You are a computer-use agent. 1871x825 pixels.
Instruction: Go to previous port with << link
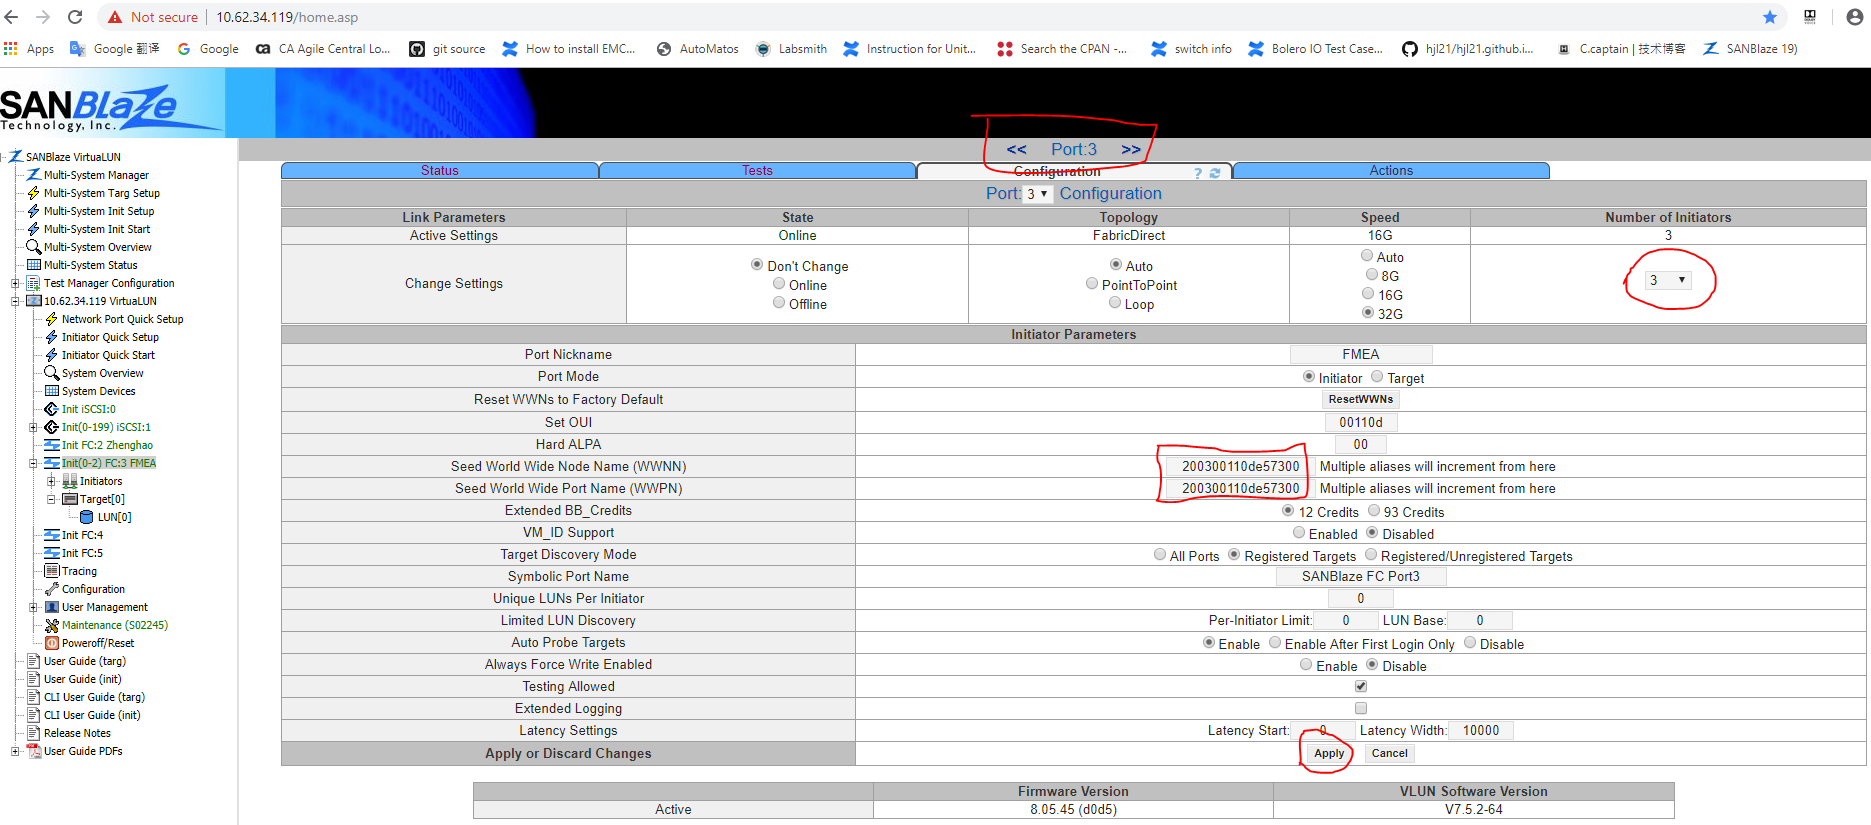point(1016,149)
